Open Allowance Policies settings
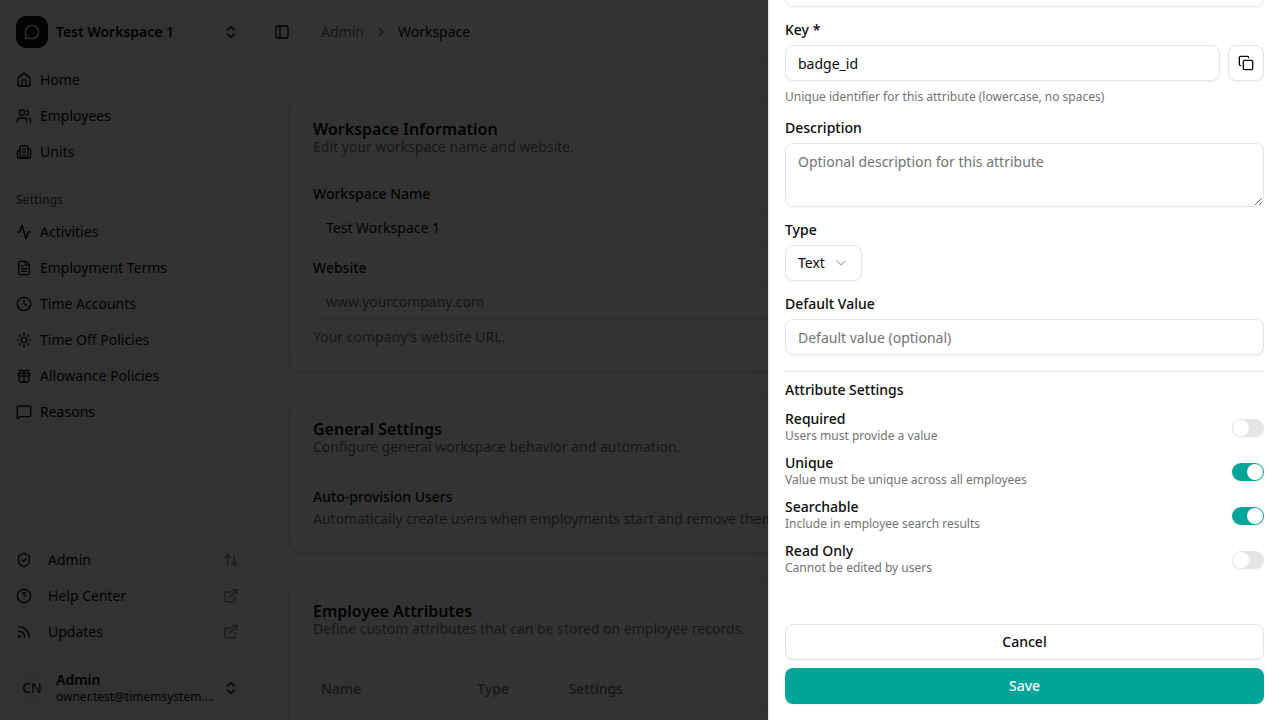Screen dimensions: 1280x720 98,375
